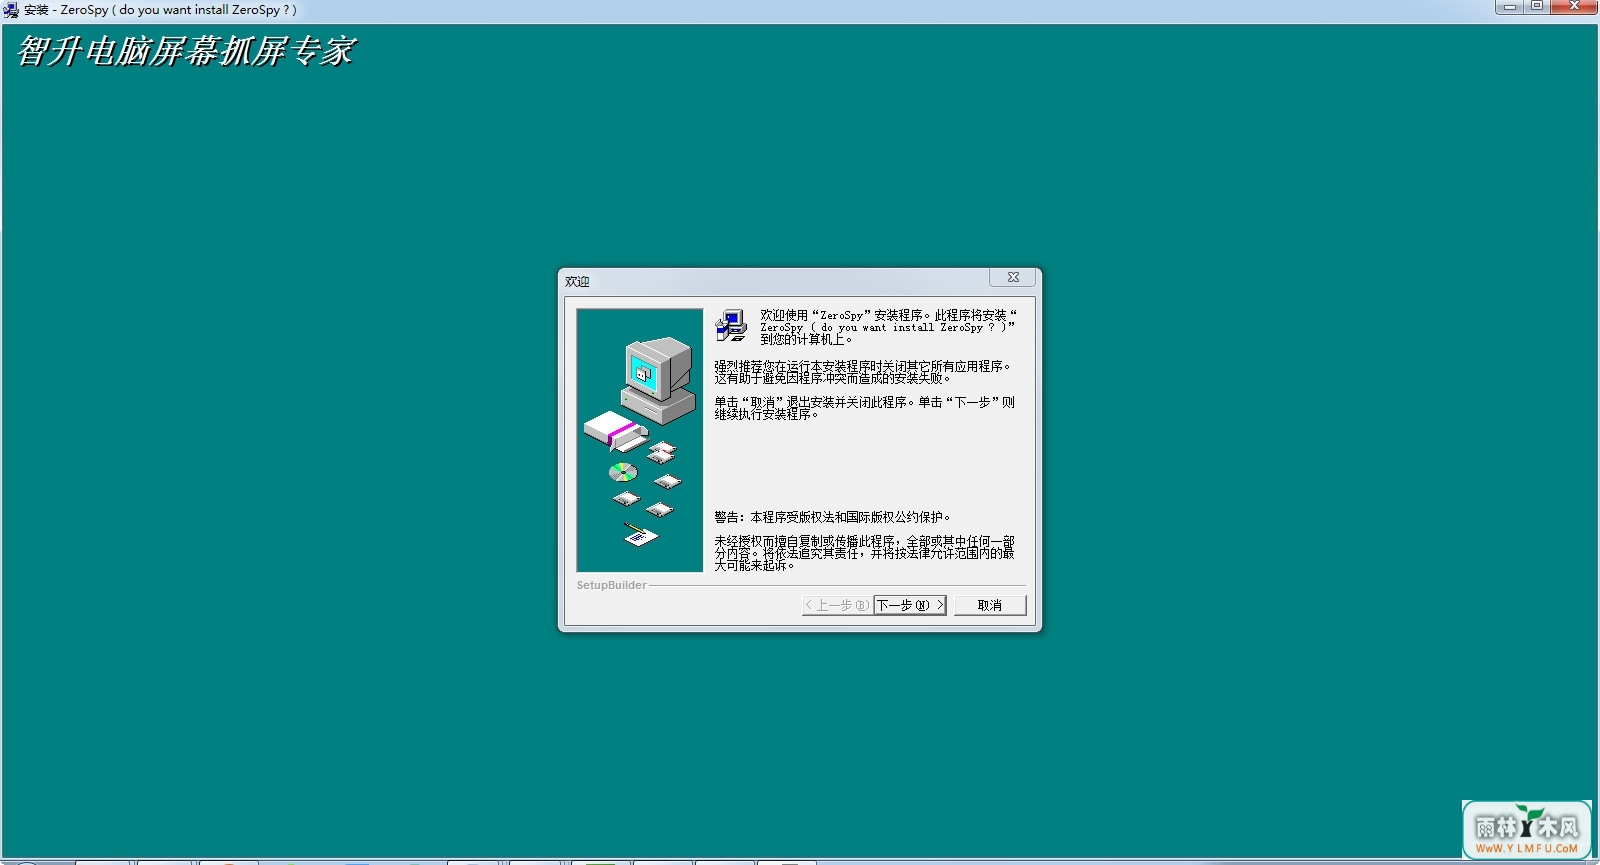Click the 欢迎使用“ZeroSpy”安装程序 welcome sentence
This screenshot has width=1600, height=865.
click(x=888, y=327)
